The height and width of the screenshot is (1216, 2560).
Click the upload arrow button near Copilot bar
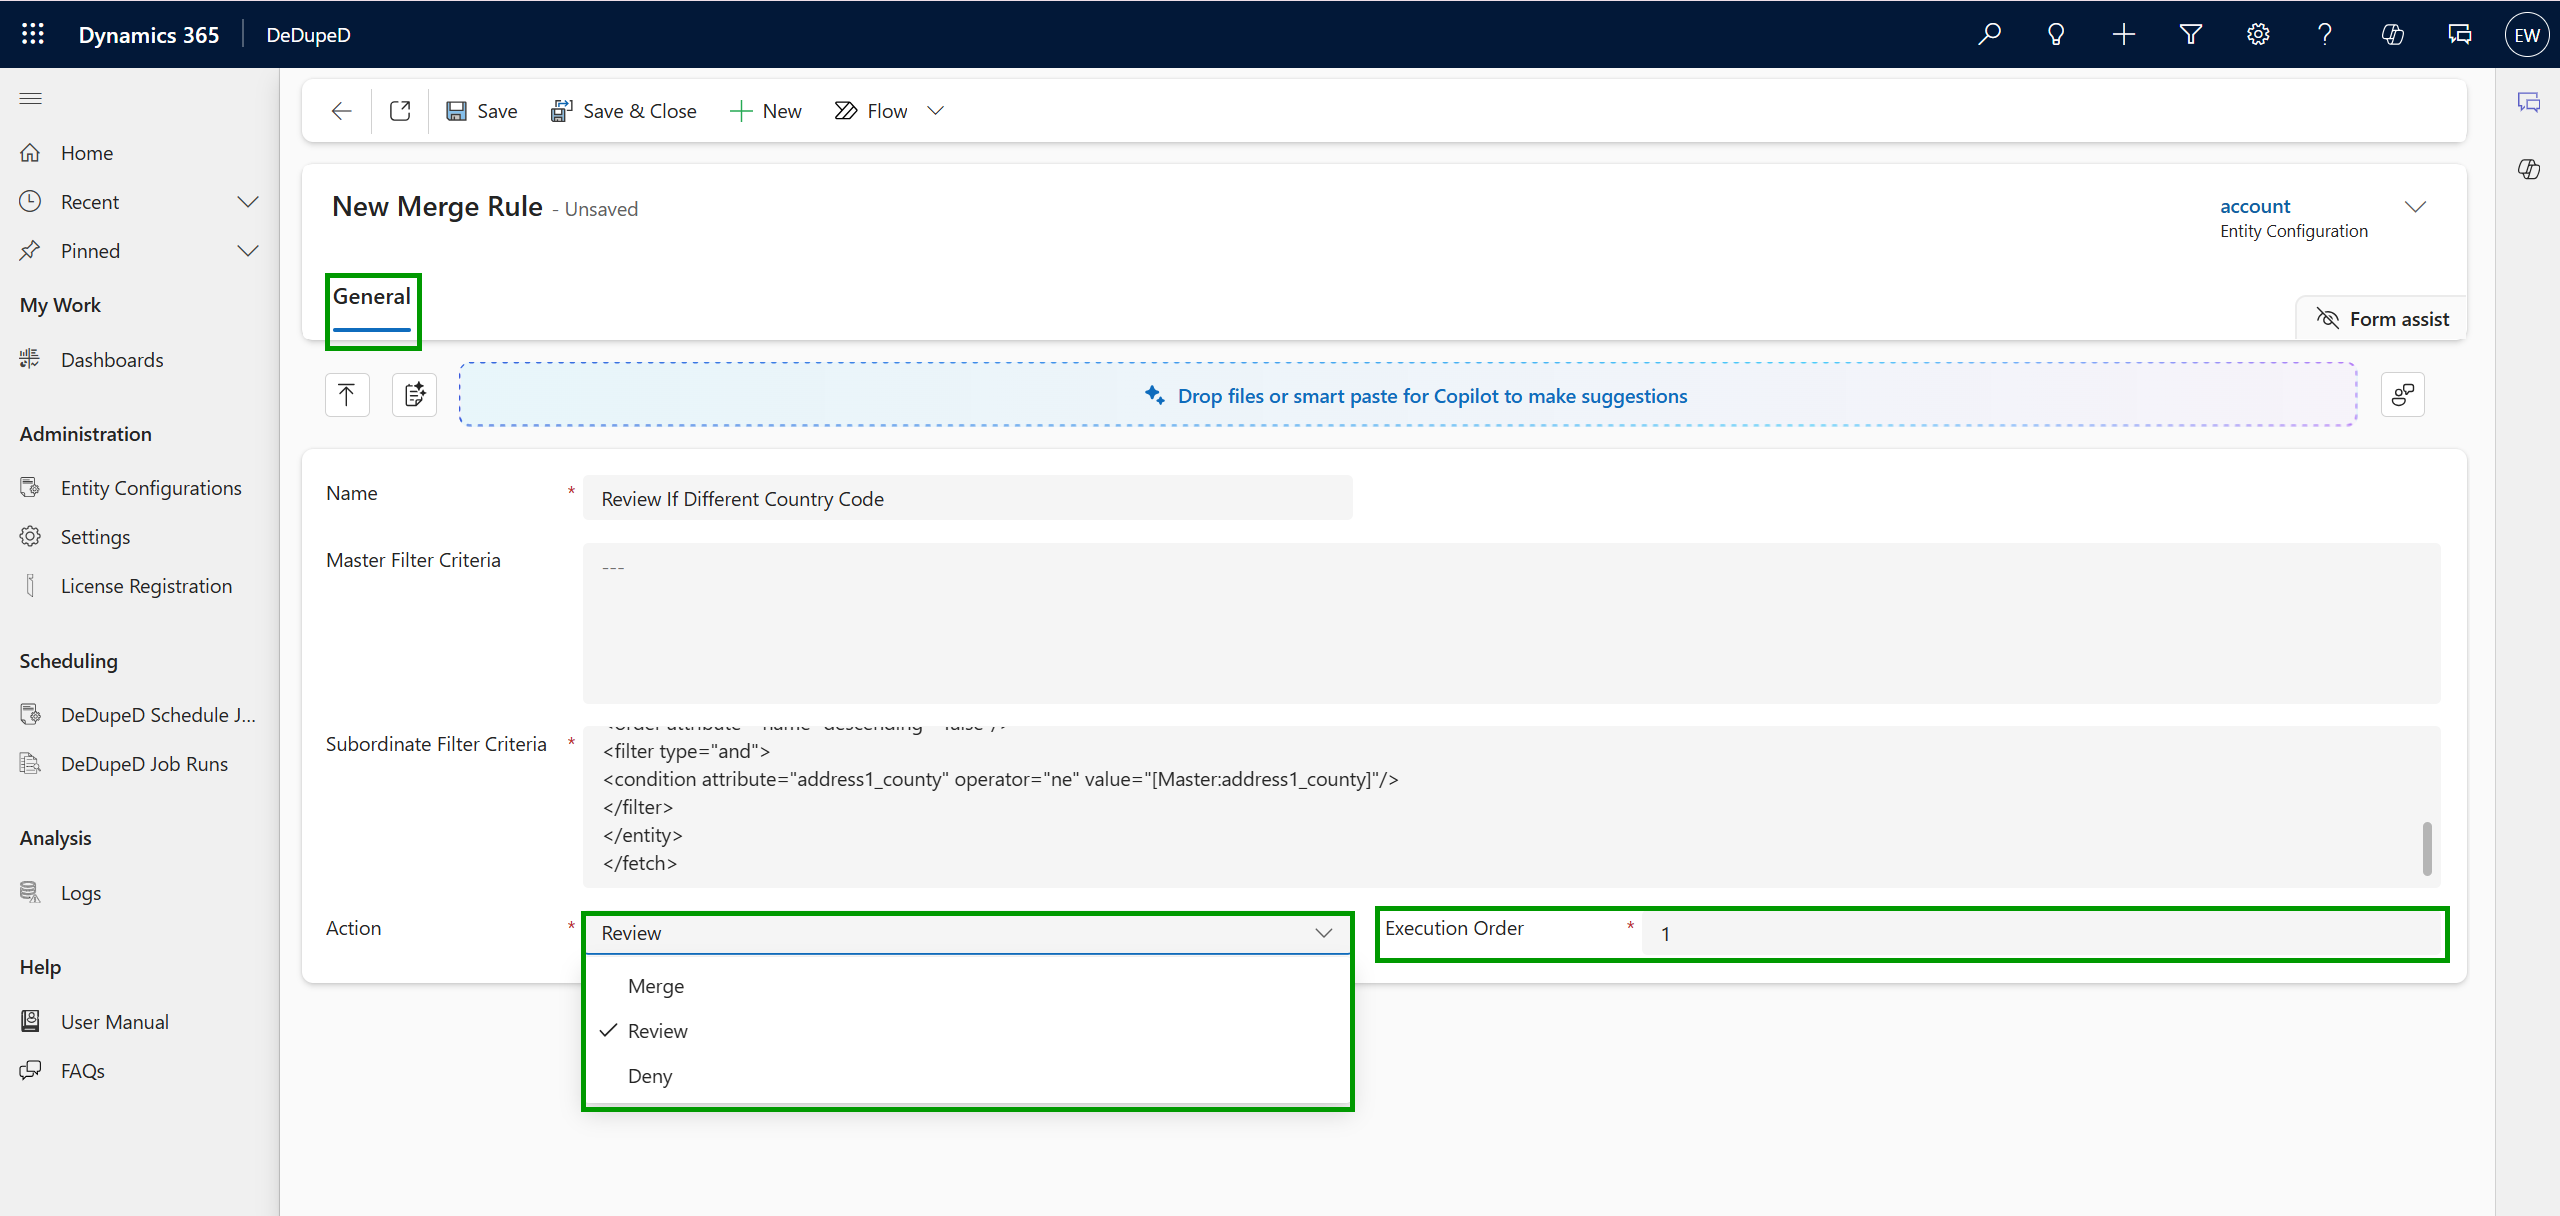[347, 395]
